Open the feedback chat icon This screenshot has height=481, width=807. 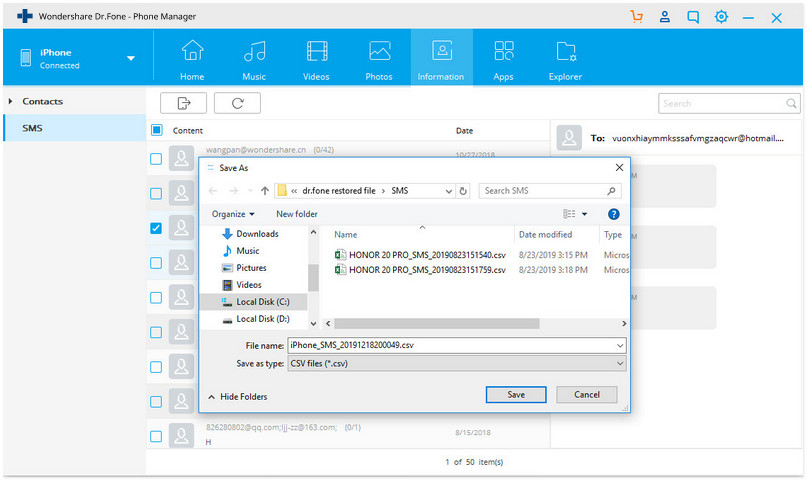693,17
